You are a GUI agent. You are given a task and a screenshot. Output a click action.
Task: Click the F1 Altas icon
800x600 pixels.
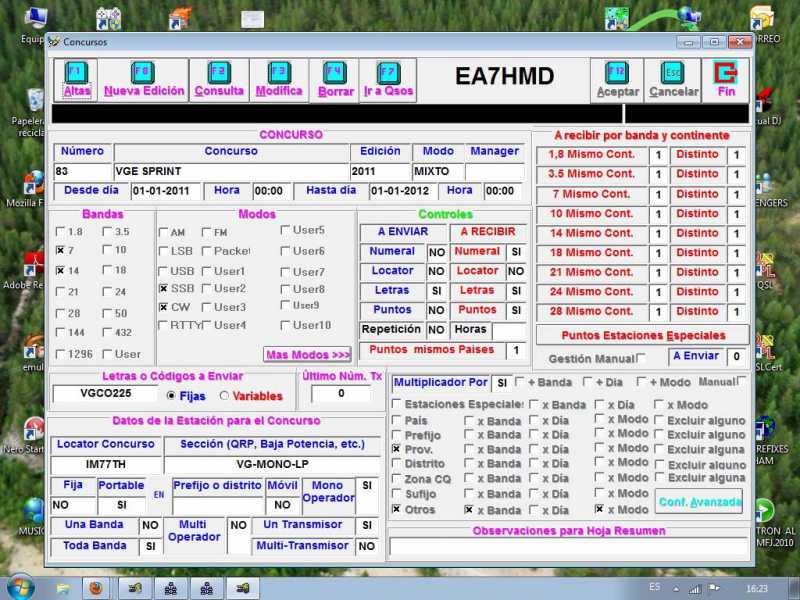tap(77, 72)
